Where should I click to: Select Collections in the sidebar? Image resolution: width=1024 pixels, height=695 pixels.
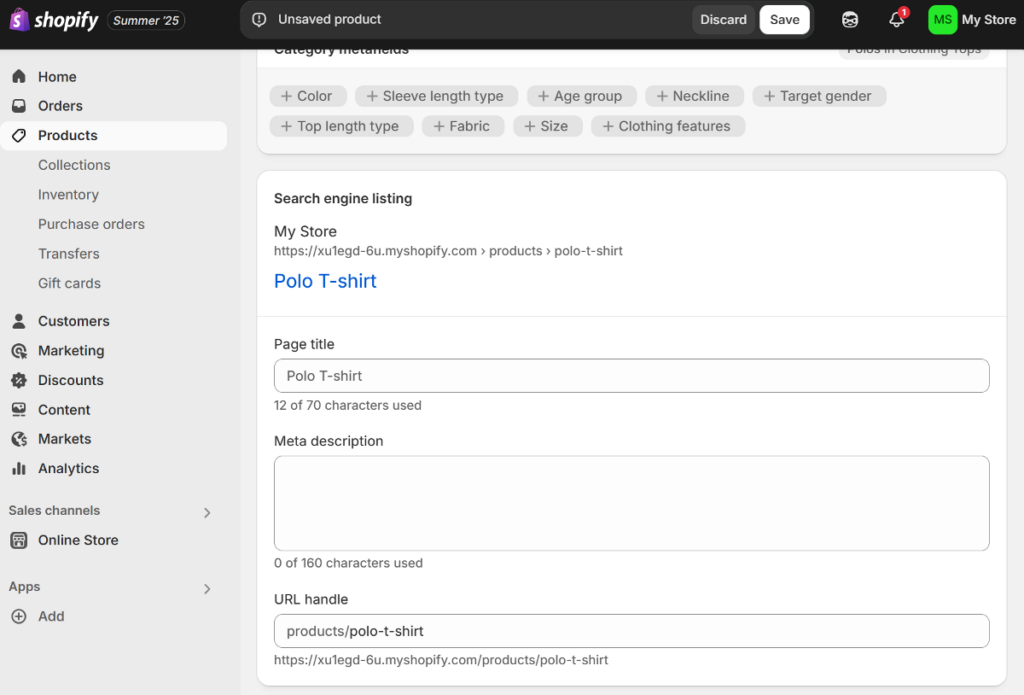click(x=74, y=164)
